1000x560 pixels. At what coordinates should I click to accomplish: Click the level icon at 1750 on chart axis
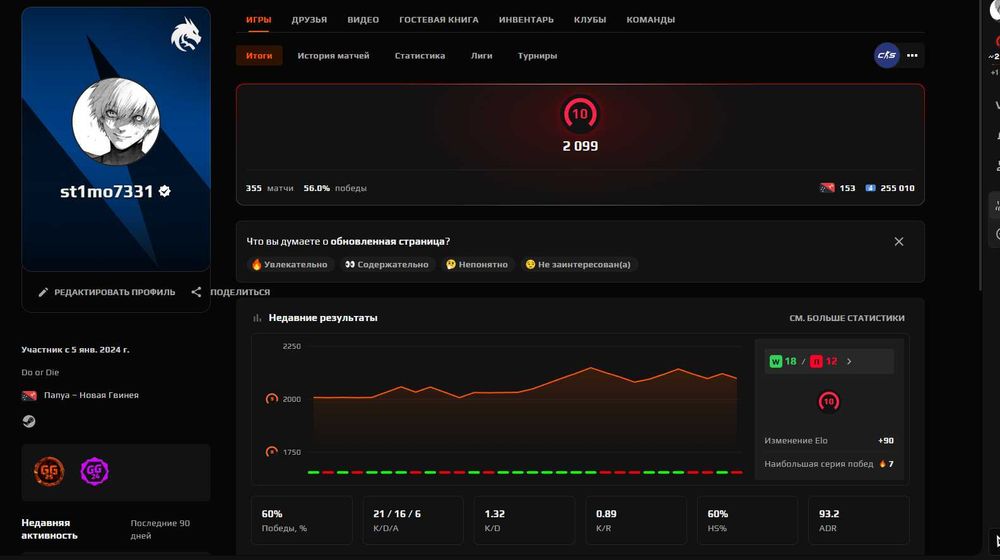[x=272, y=452]
